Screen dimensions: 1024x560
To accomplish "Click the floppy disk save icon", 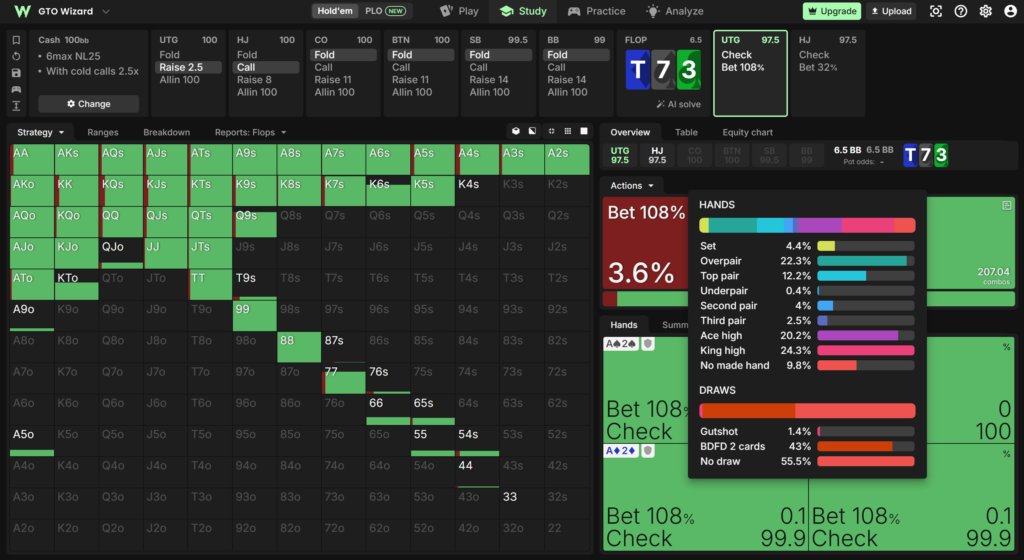I will point(16,73).
